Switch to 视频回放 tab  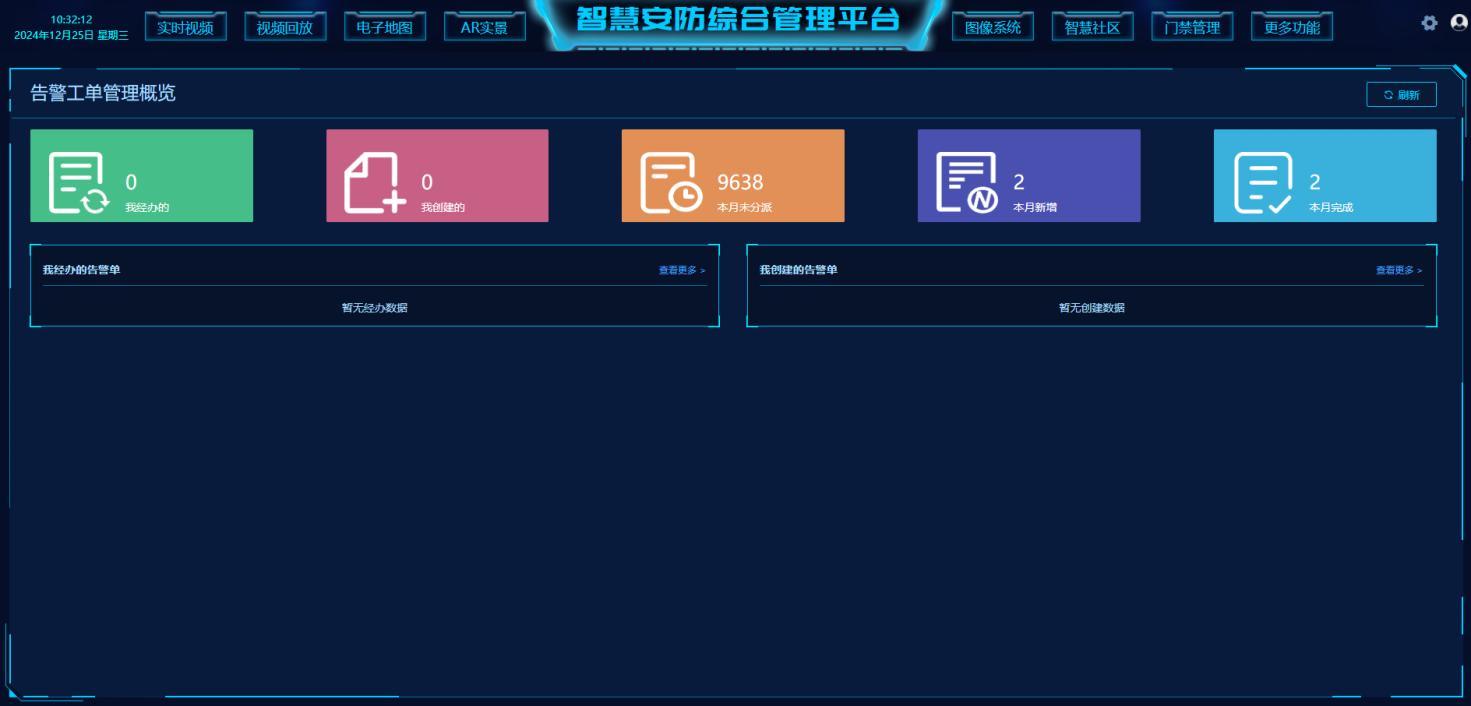(285, 27)
